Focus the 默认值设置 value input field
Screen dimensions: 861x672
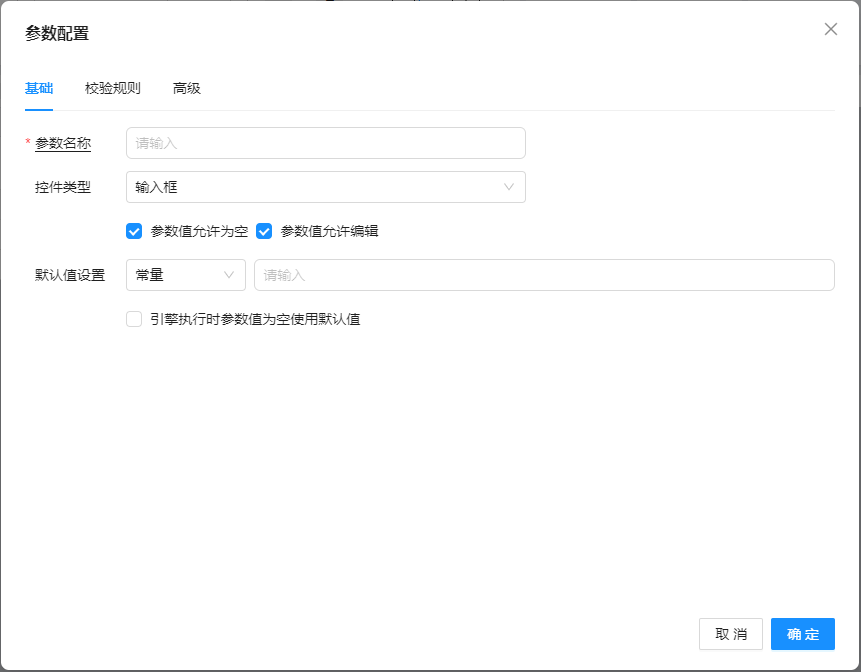tap(544, 275)
